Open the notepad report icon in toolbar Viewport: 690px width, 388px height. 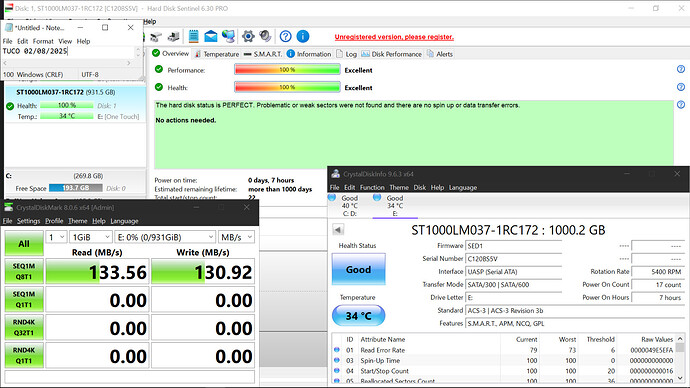point(193,37)
